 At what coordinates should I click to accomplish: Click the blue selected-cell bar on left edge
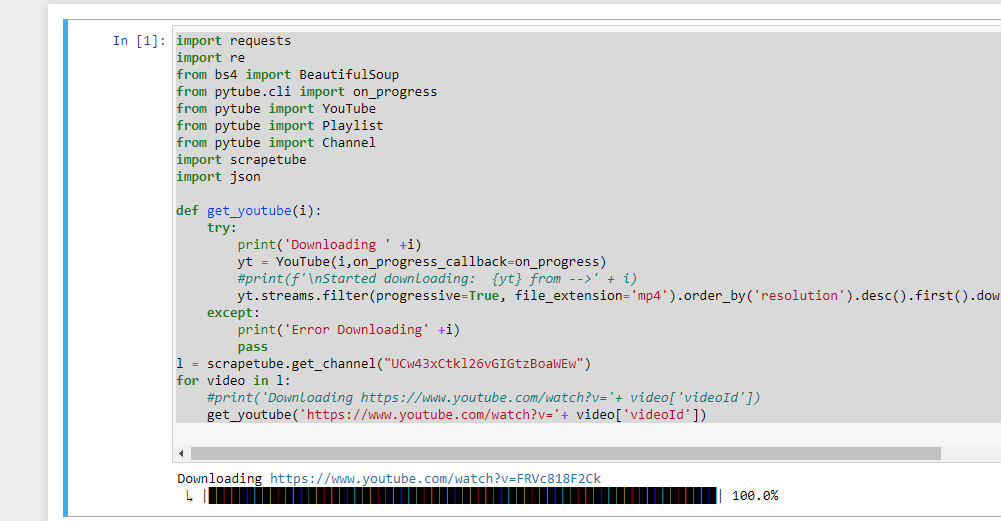pos(66,268)
